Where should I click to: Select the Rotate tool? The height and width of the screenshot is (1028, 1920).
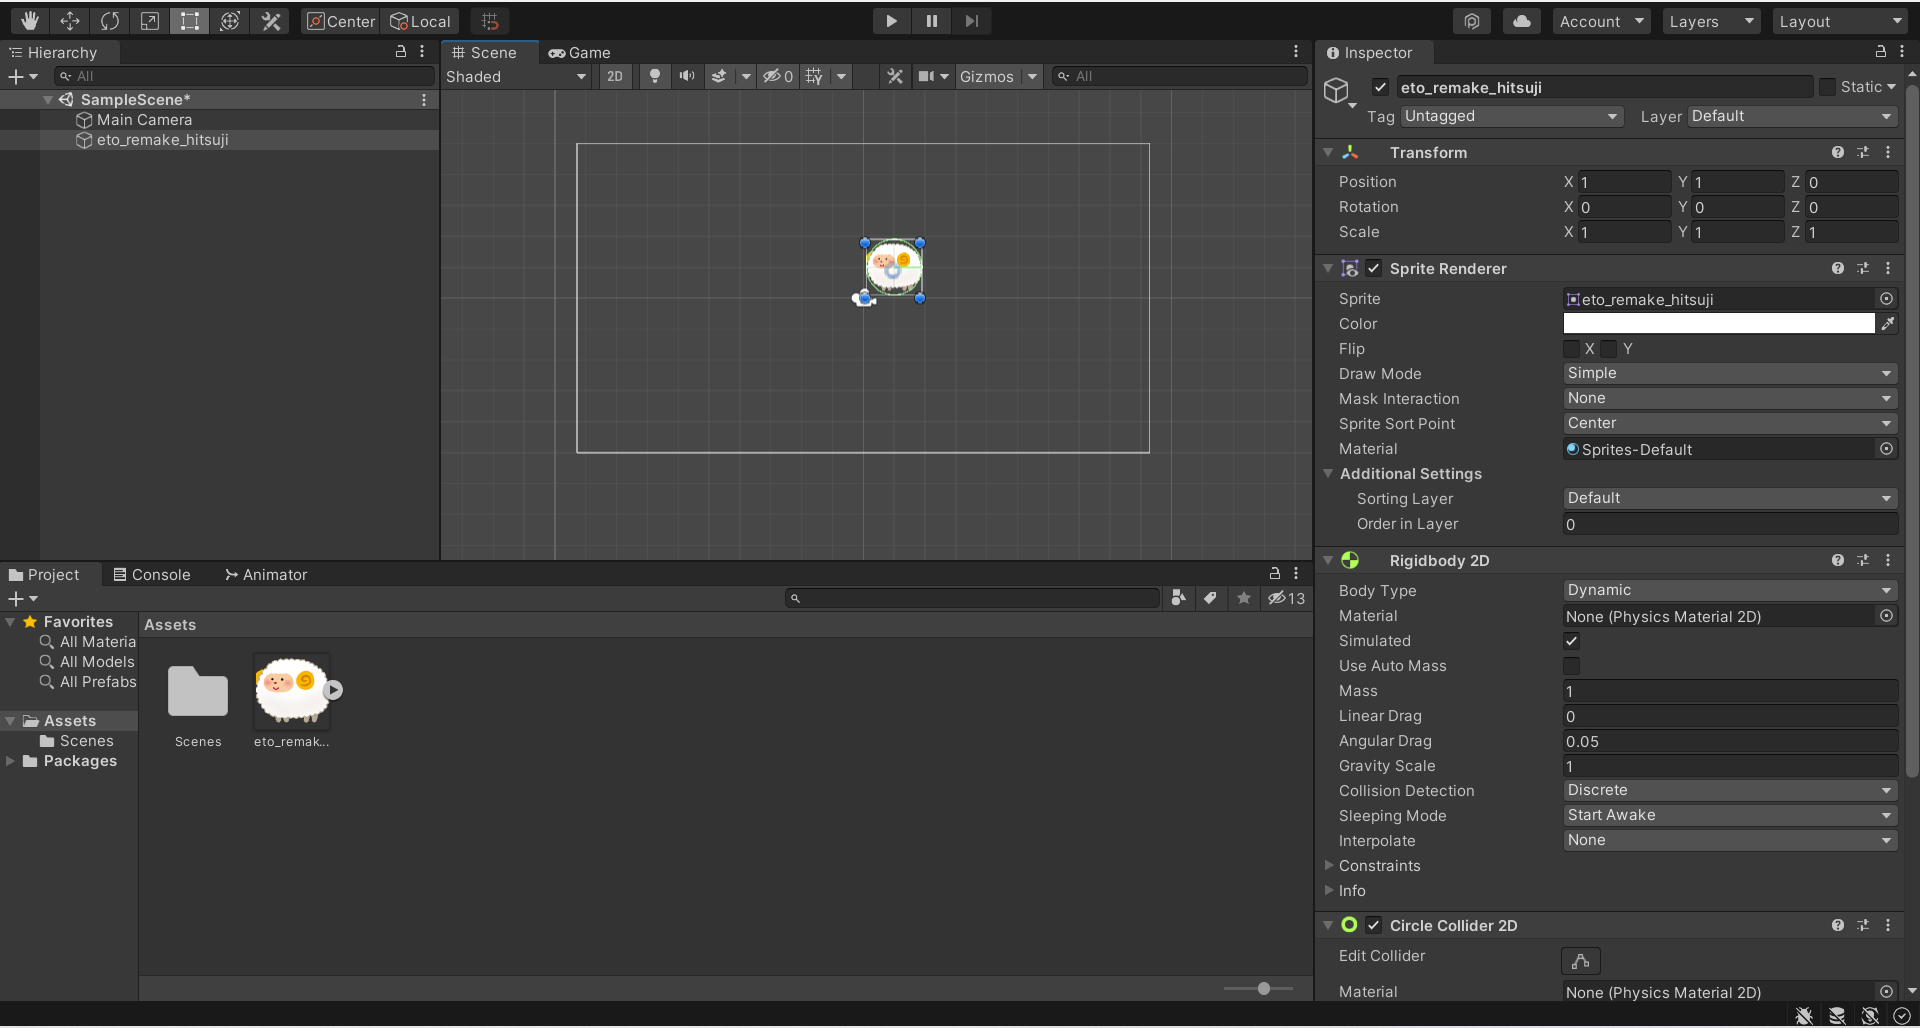pyautogui.click(x=110, y=21)
